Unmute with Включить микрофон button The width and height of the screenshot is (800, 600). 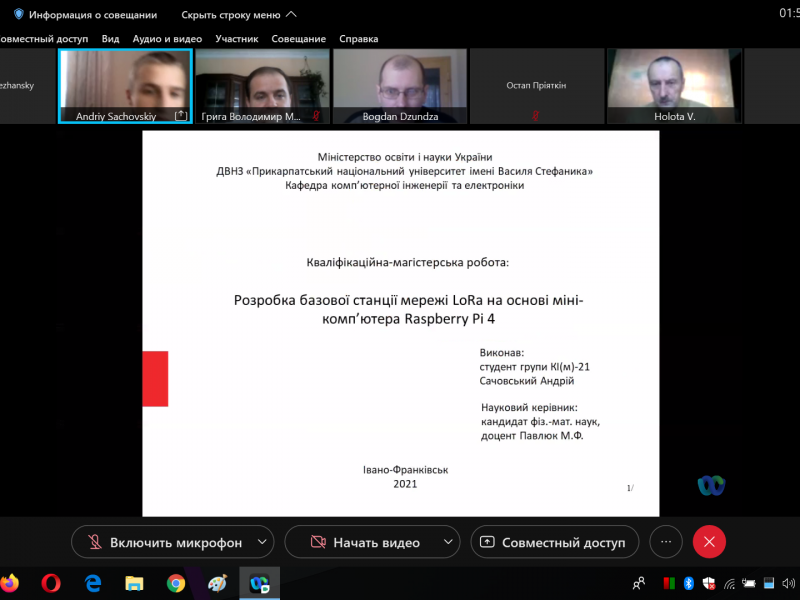coord(164,542)
